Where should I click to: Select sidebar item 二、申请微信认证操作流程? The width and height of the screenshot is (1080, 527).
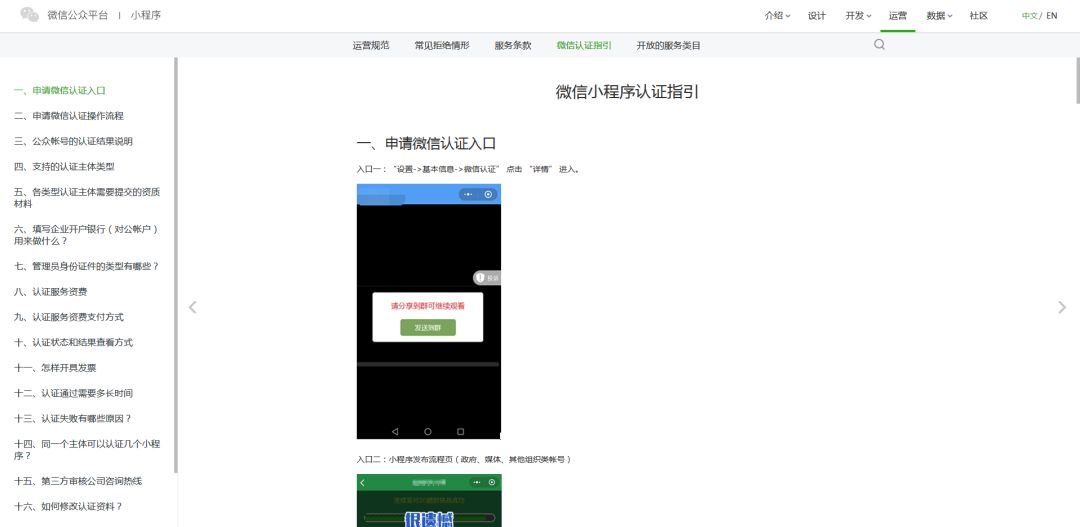click(69, 116)
